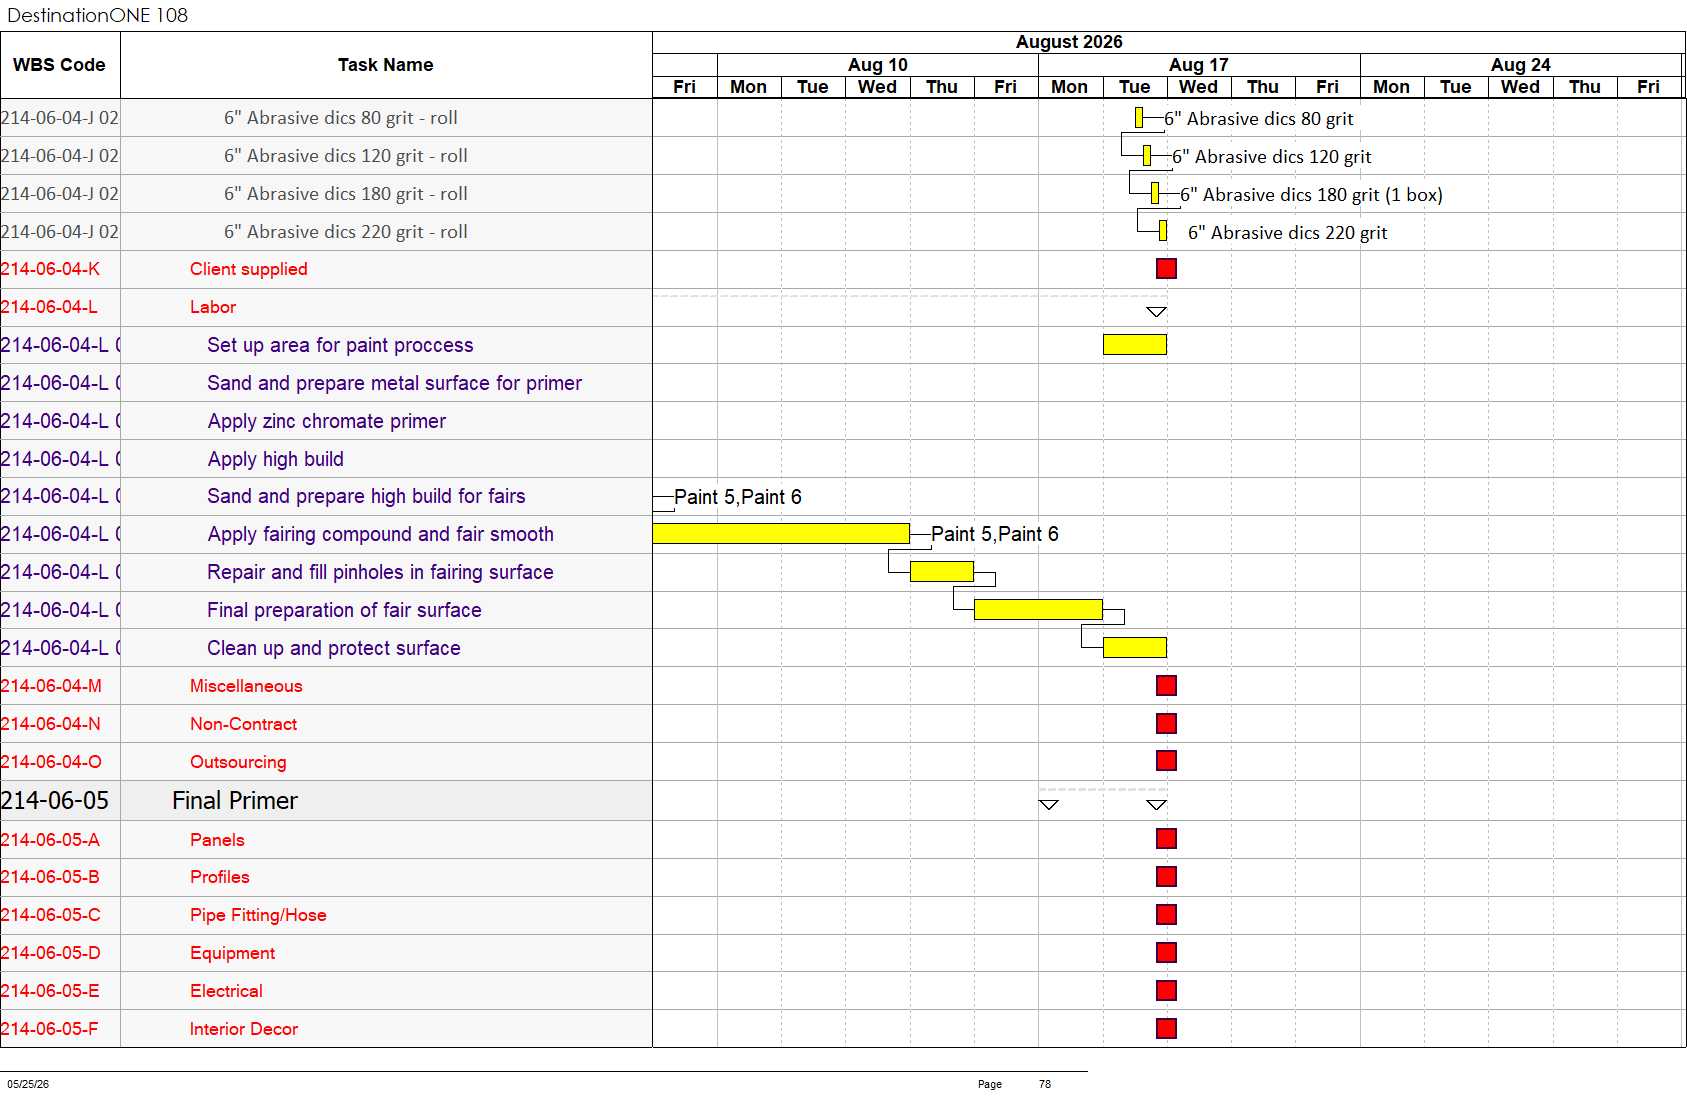The width and height of the screenshot is (1687, 1097).
Task: Click '6" Abrasive dics 180 grit (1 box)' chart label
Action: click(x=1311, y=194)
